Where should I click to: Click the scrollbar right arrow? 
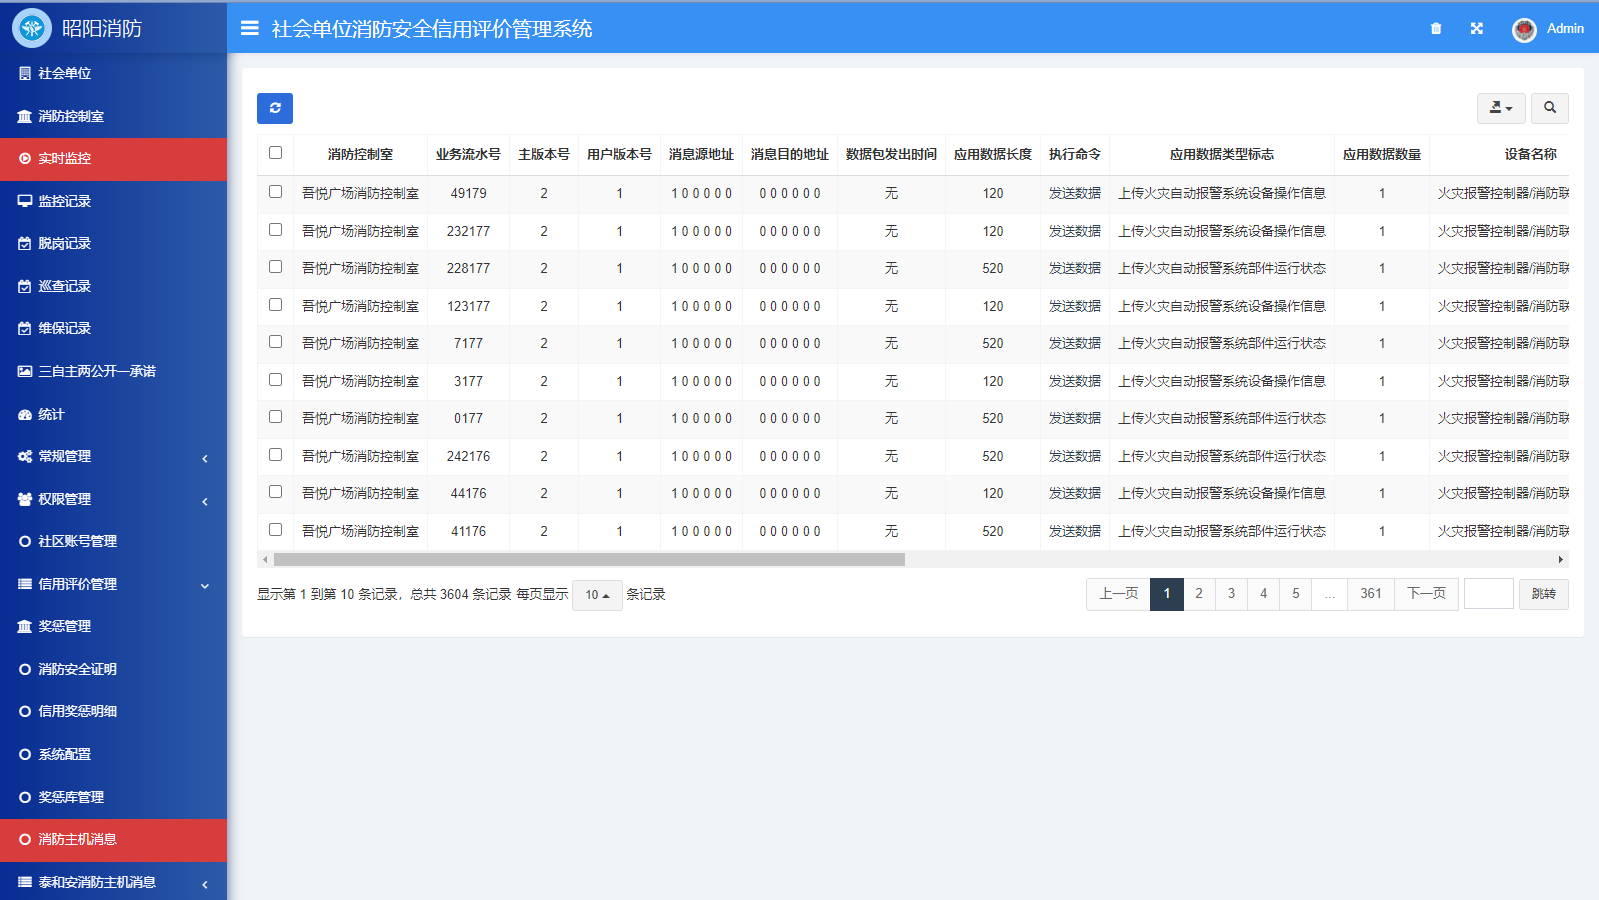(x=1561, y=560)
